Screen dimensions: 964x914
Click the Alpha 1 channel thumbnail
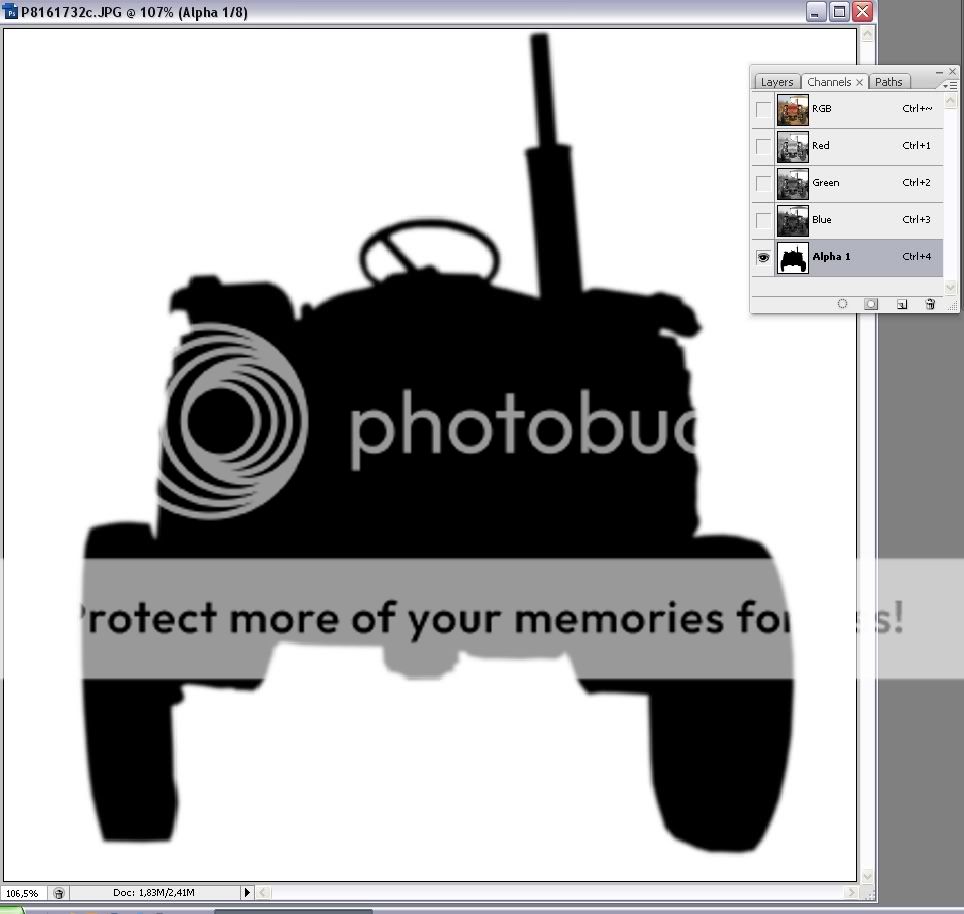point(792,258)
